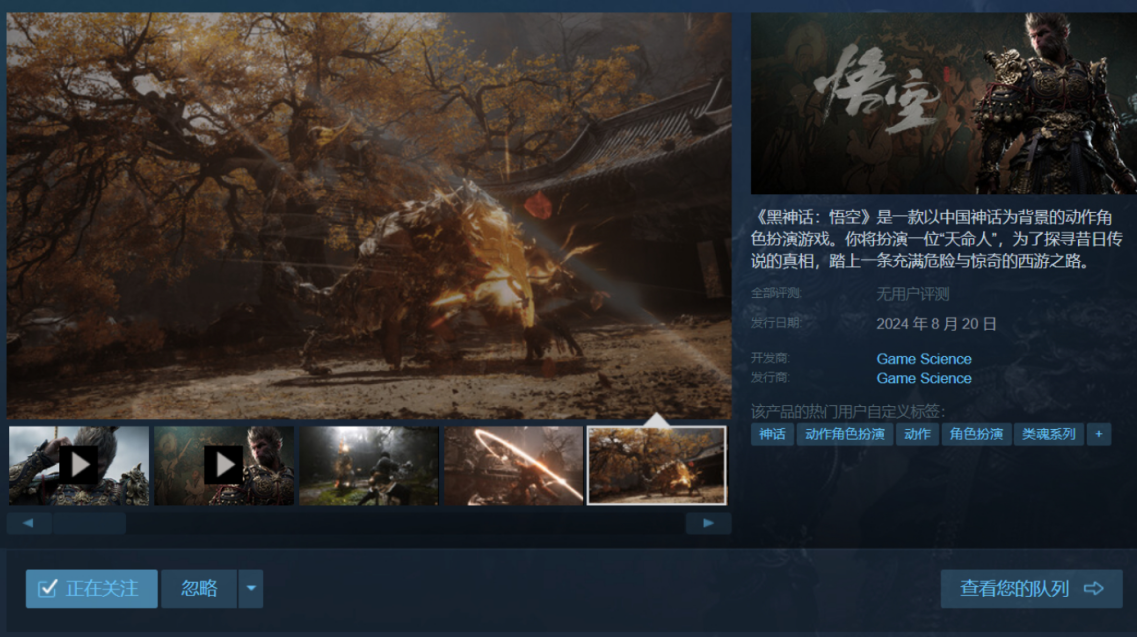Select the 动作角色扮演 tag
This screenshot has width=1137, height=637.
click(x=845, y=434)
